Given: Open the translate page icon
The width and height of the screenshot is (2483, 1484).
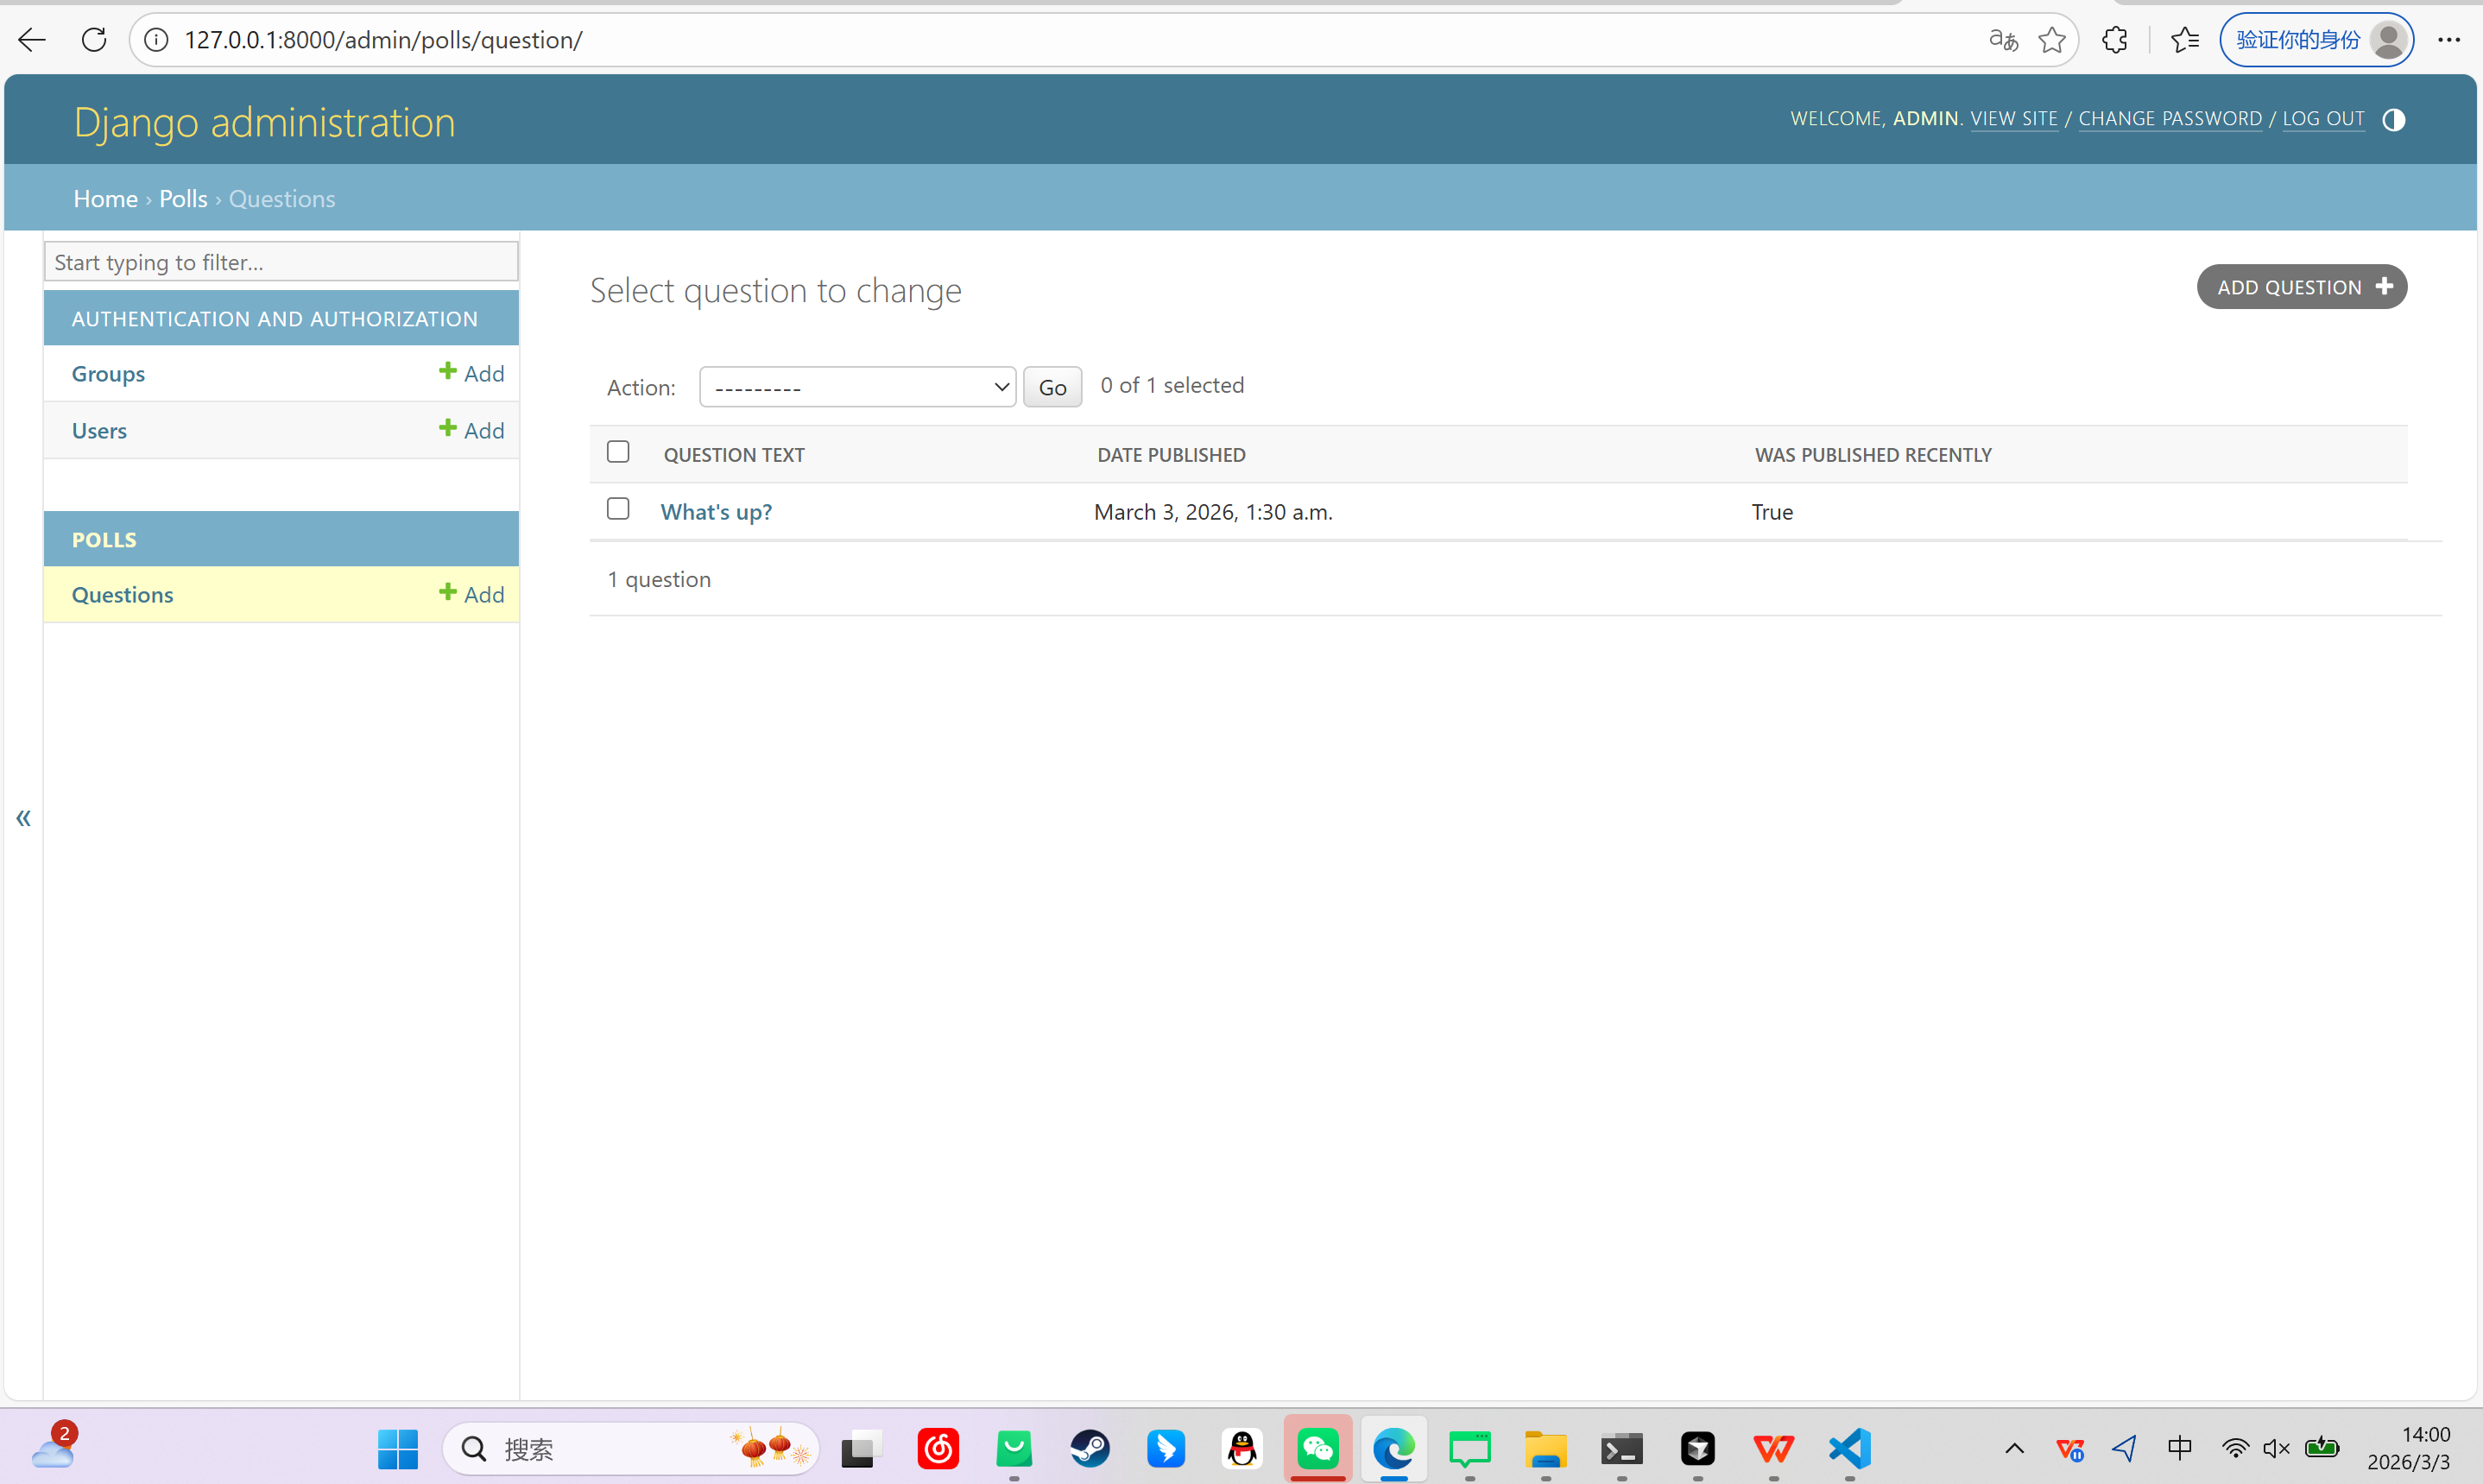Looking at the screenshot, I should (2003, 40).
